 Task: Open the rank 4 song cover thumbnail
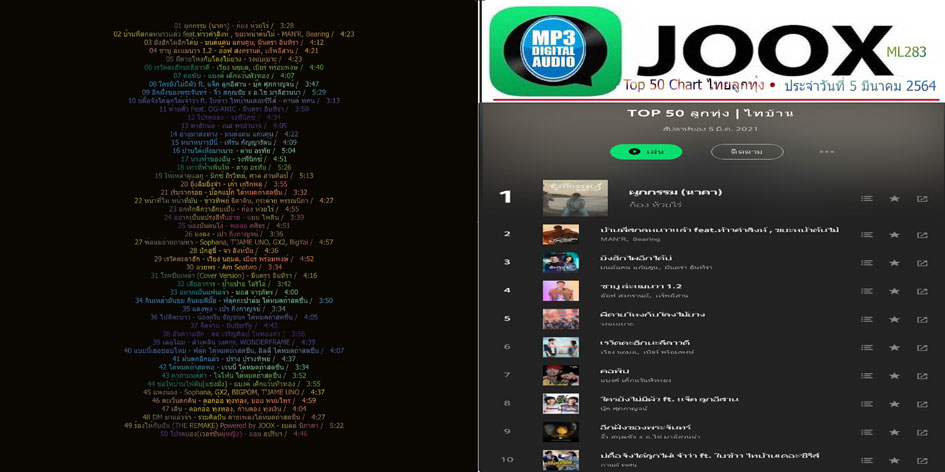coord(560,291)
